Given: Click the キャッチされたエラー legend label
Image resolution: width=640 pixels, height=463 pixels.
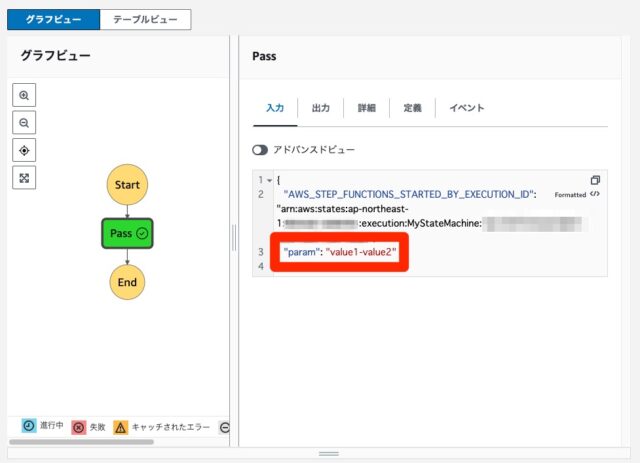Looking at the screenshot, I should pyautogui.click(x=171, y=427).
